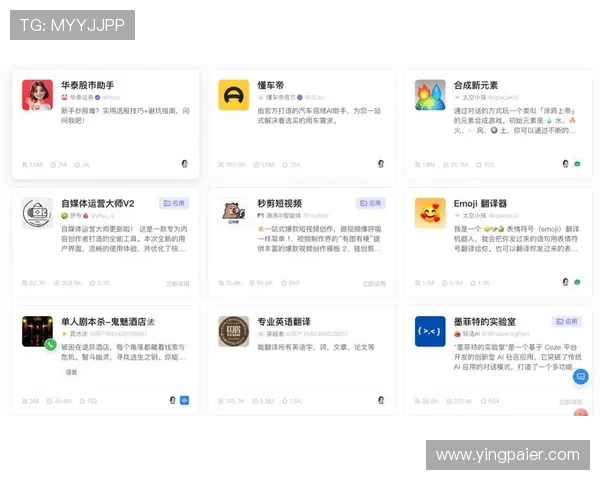Click author 太空小孩 under Emoji 翻译器
This screenshot has width=600, height=480.
tap(474, 216)
